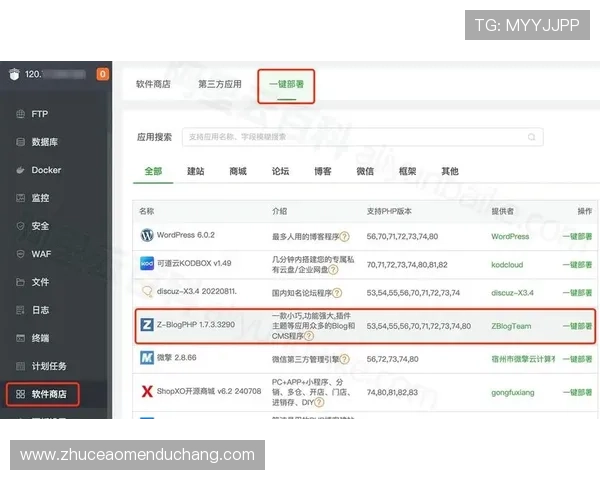Click the search magnifier icon in search box

click(x=532, y=137)
